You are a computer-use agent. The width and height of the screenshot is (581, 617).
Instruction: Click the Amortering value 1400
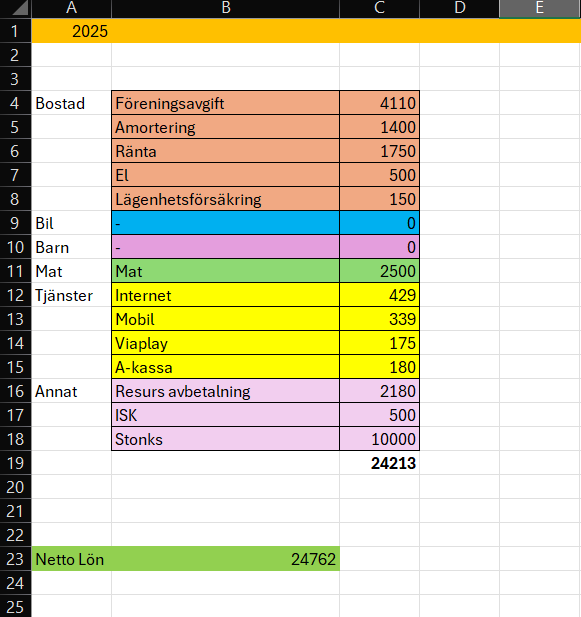click(x=380, y=127)
